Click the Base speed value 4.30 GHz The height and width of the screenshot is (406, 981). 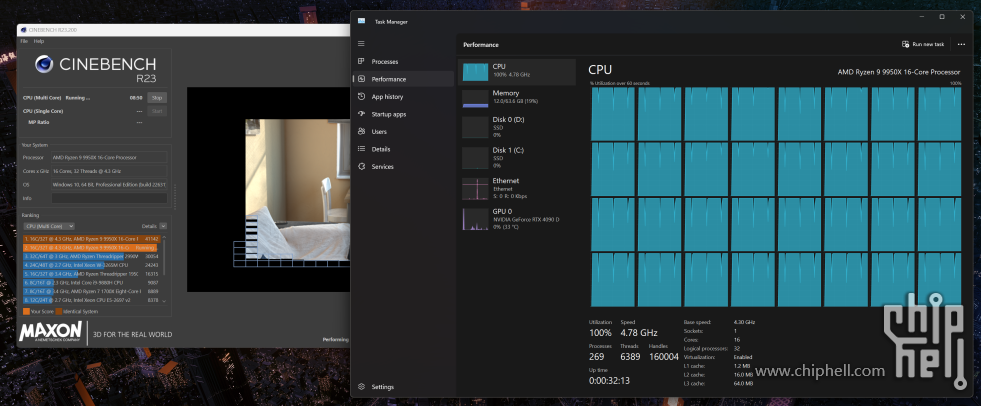(x=745, y=322)
